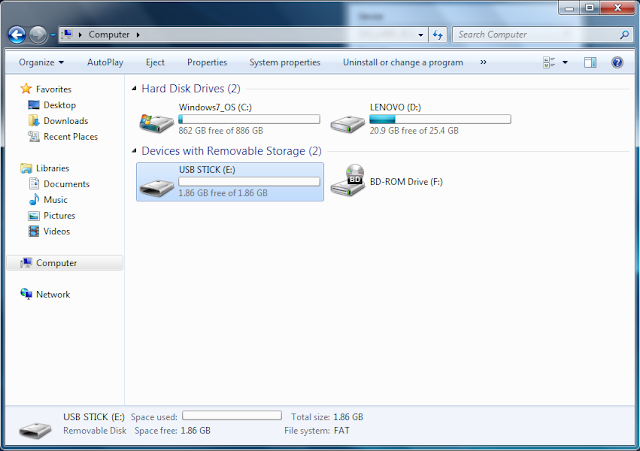Click the computer icon in address bar
The image size is (640, 451).
[x=68, y=34]
